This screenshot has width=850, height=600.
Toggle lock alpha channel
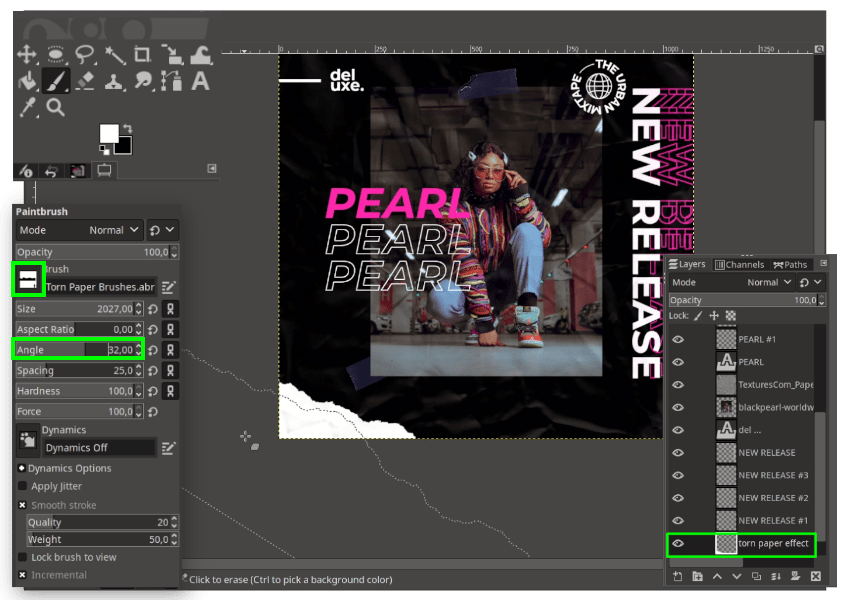(731, 316)
